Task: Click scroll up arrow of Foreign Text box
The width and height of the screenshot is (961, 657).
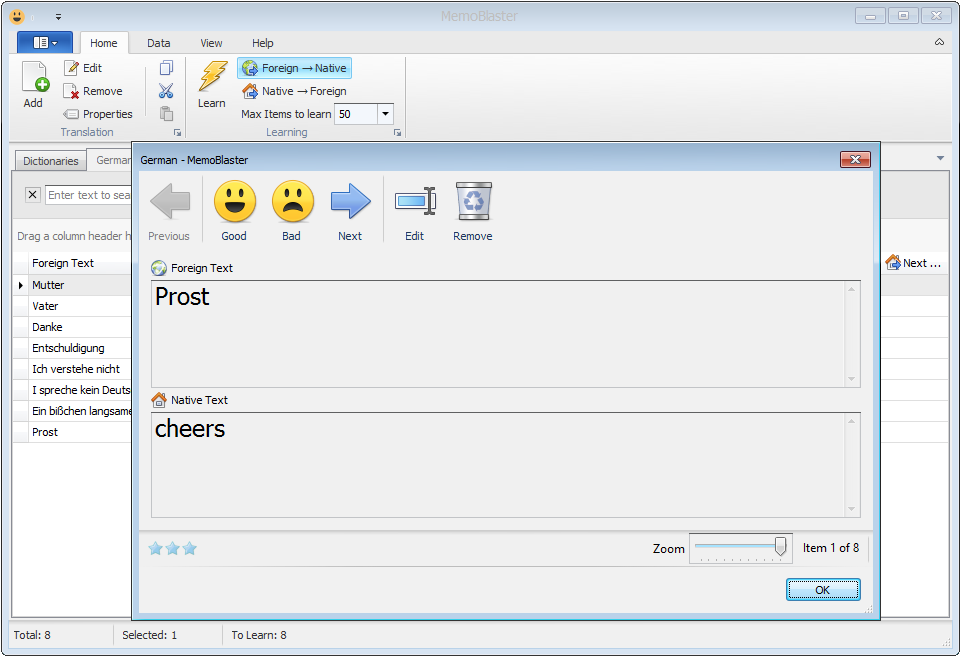Action: [x=851, y=289]
